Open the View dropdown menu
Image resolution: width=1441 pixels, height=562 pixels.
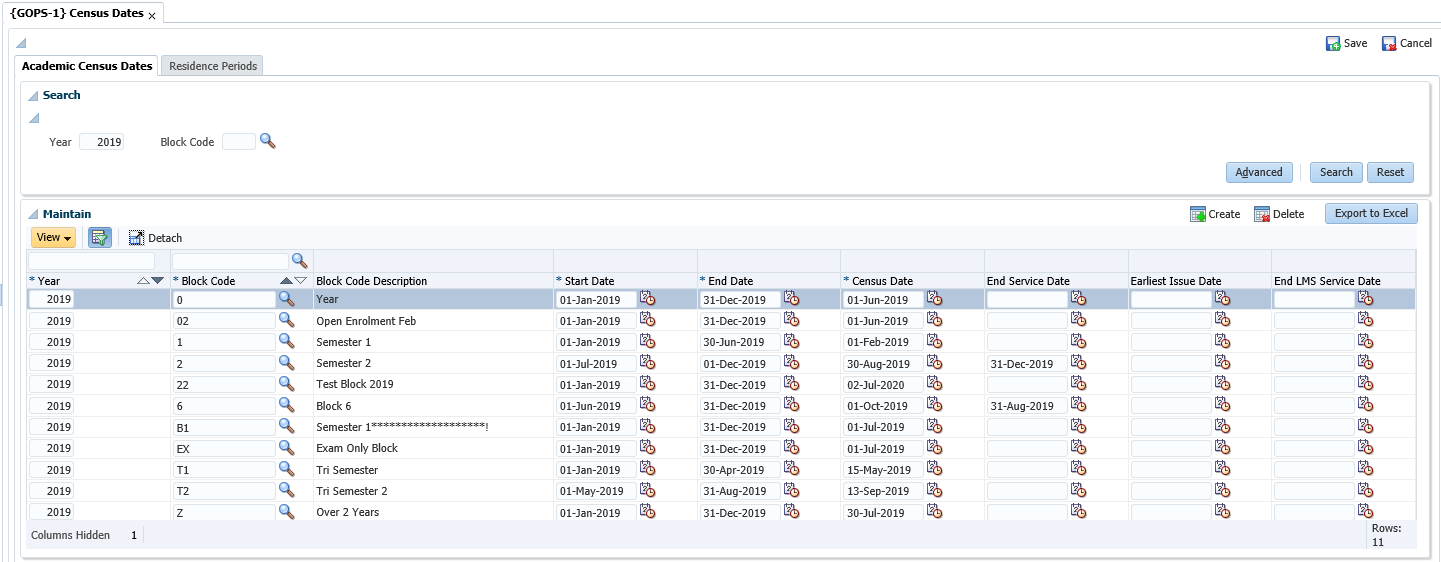pos(54,238)
